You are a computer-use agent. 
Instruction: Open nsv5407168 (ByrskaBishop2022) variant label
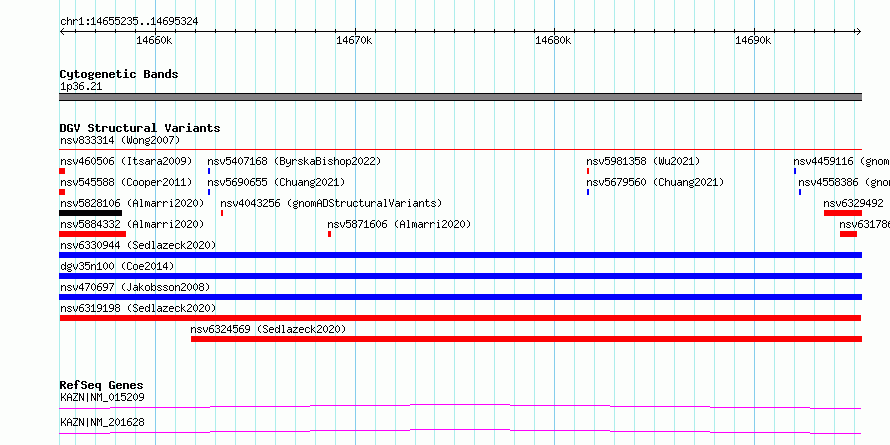coord(294,161)
